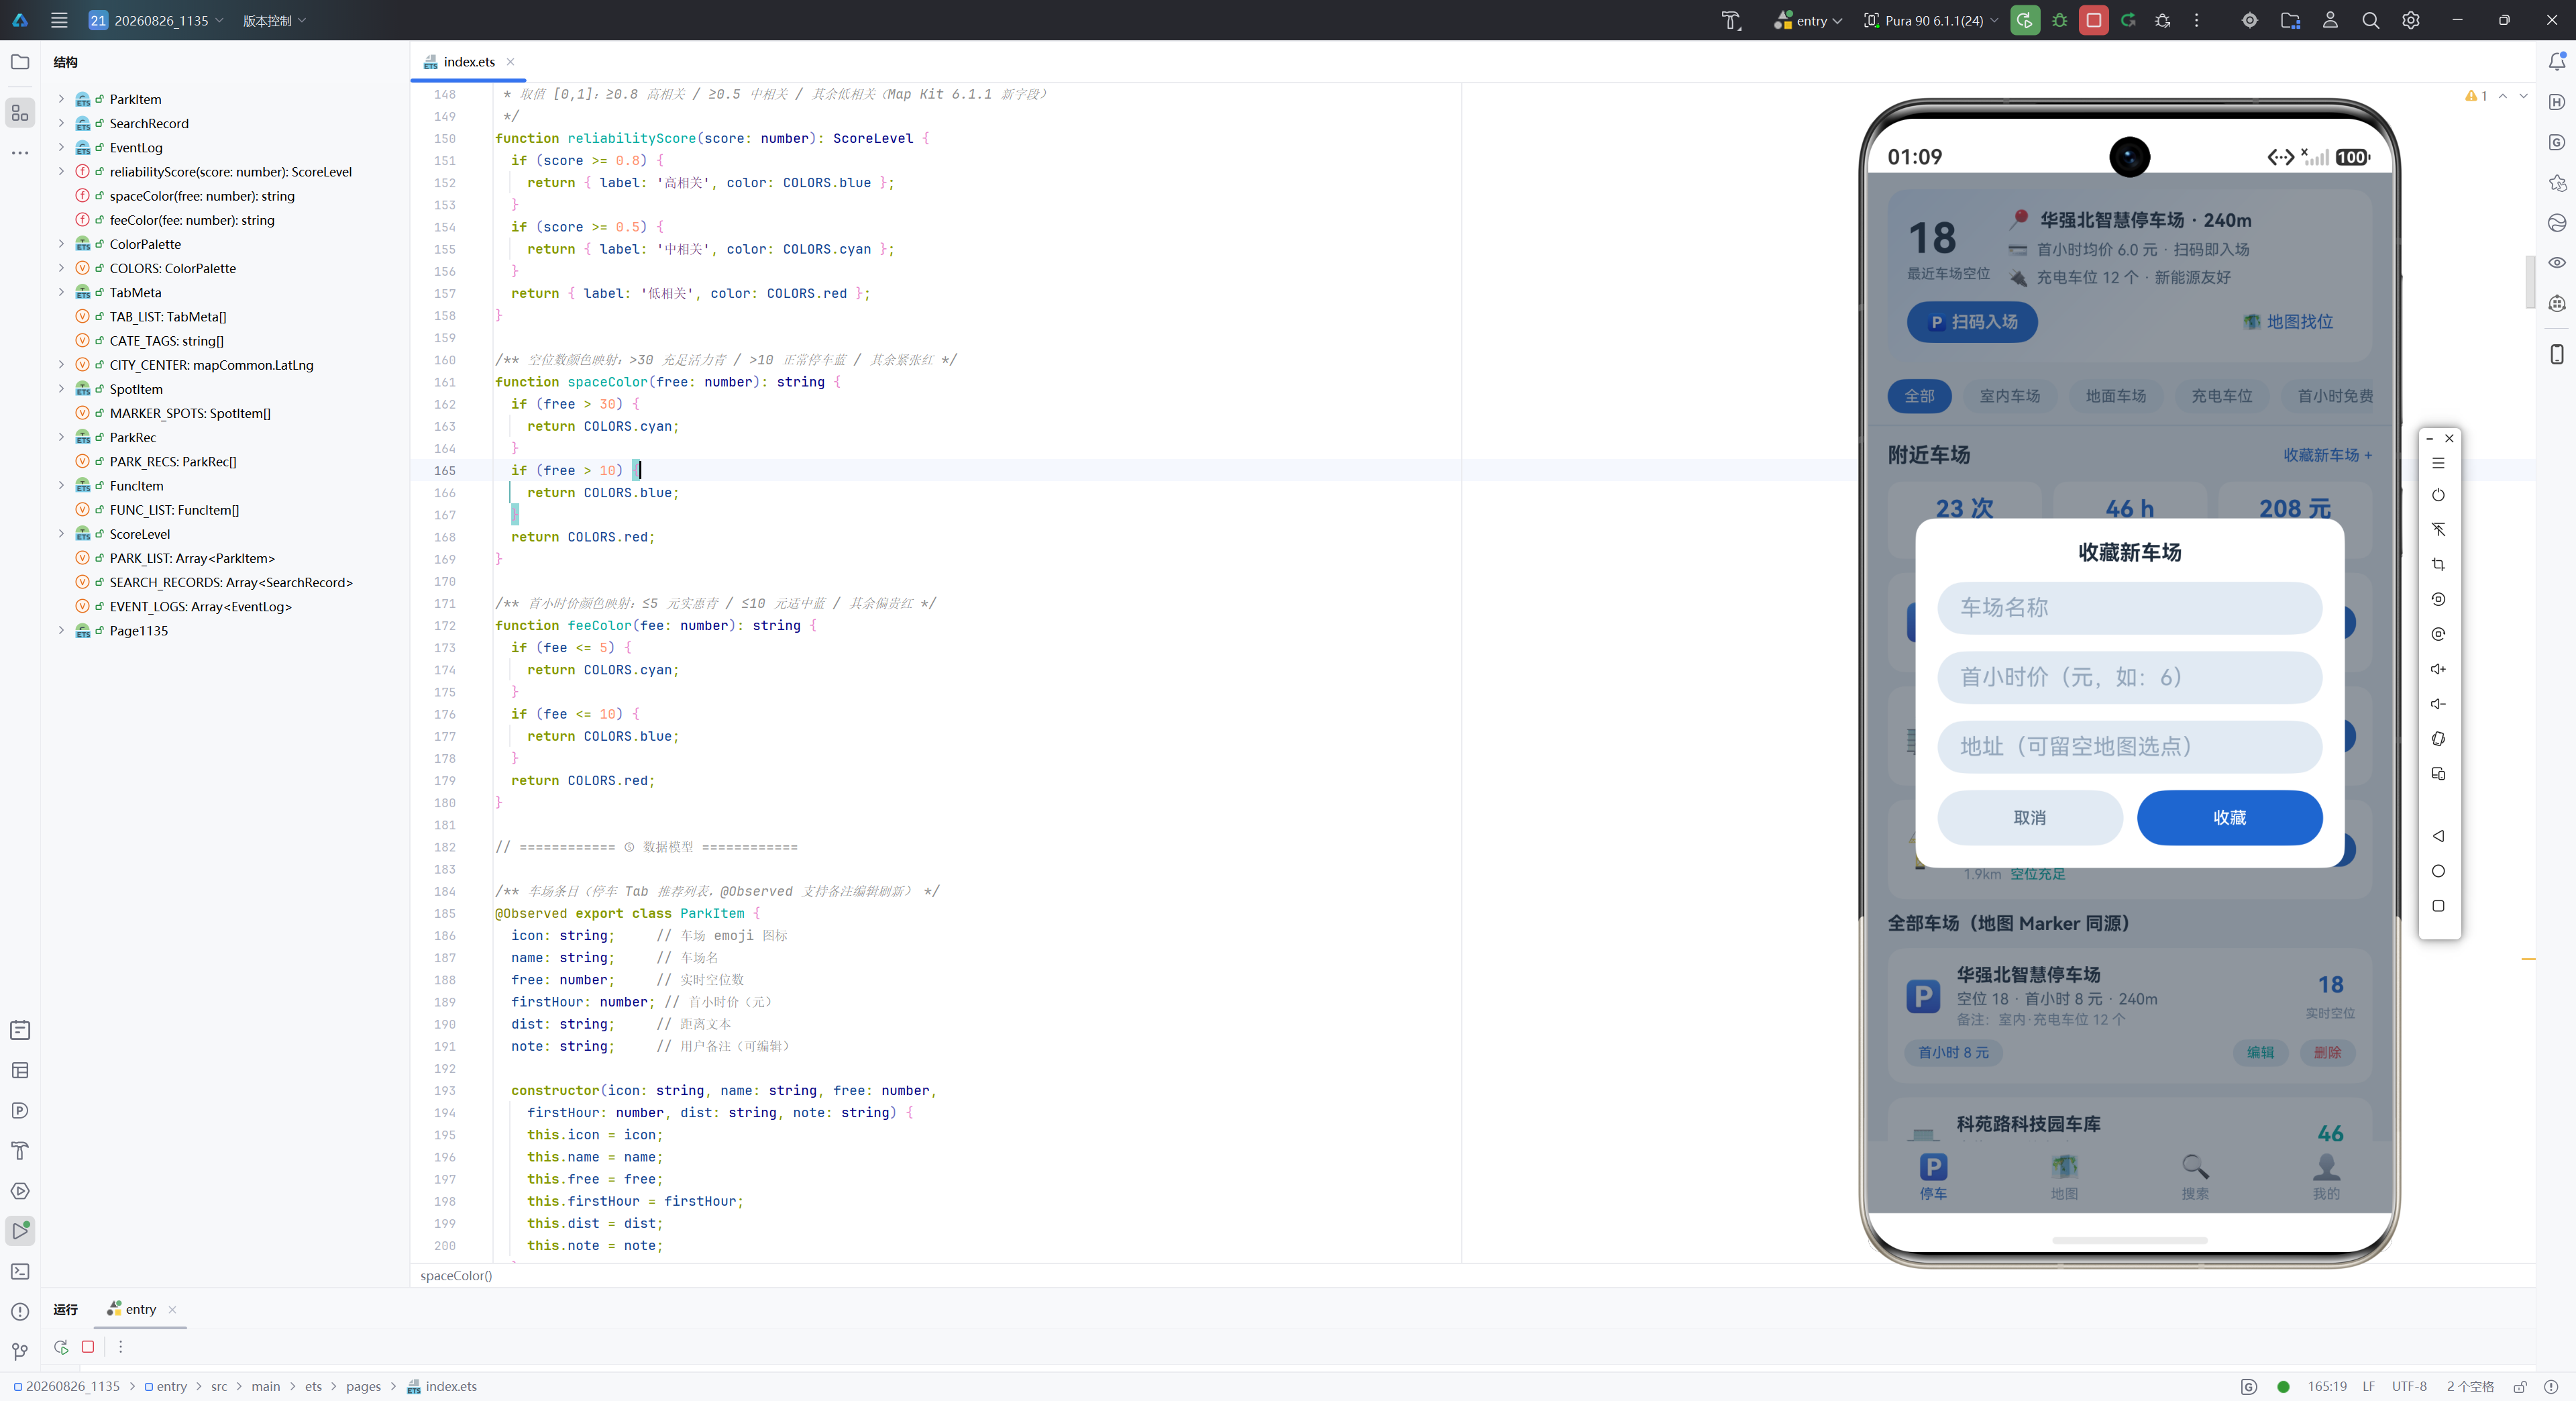Open the terminal tool window
Screen dimensions: 2576x1401
20,1271
